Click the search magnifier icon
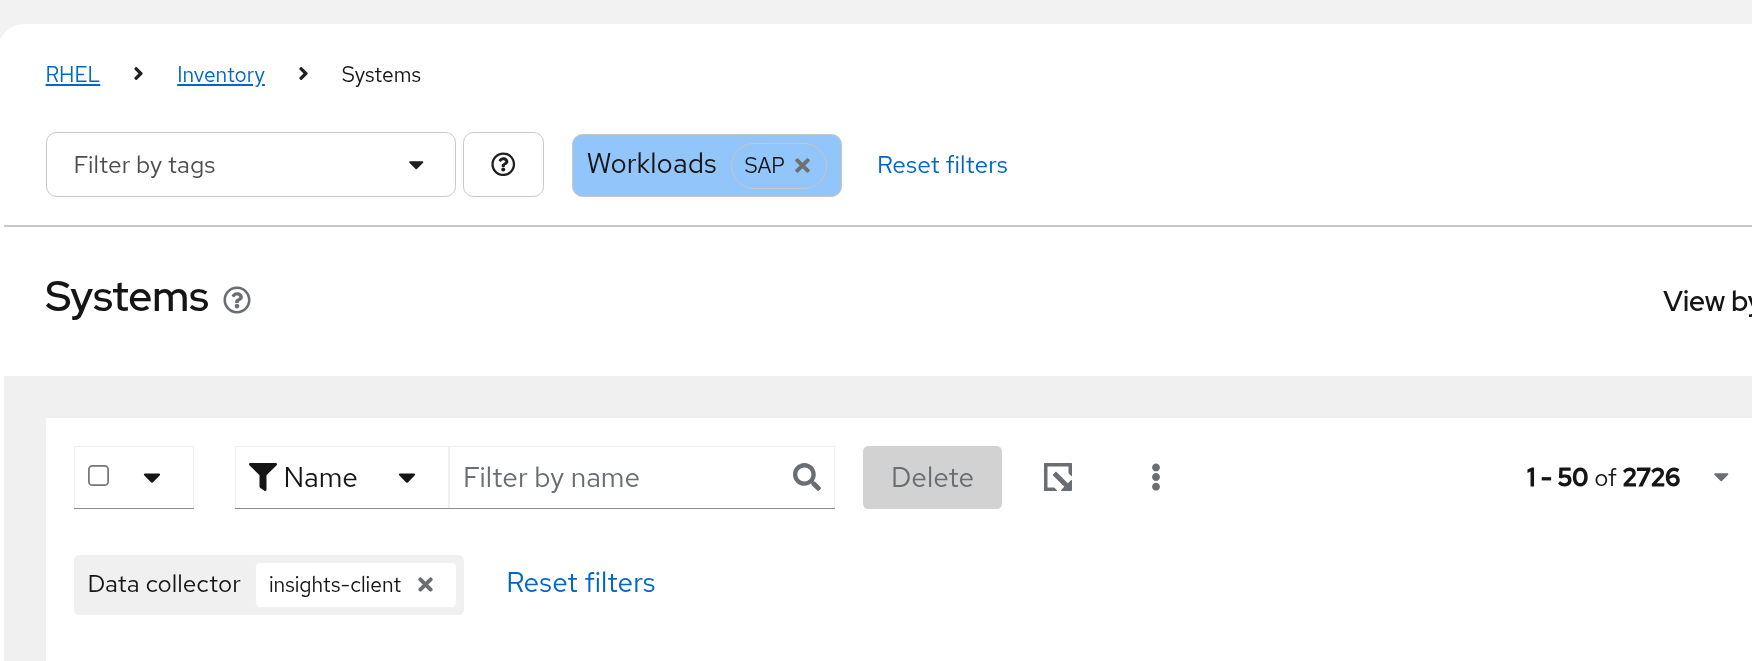Viewport: 1752px width, 661px height. (x=807, y=478)
